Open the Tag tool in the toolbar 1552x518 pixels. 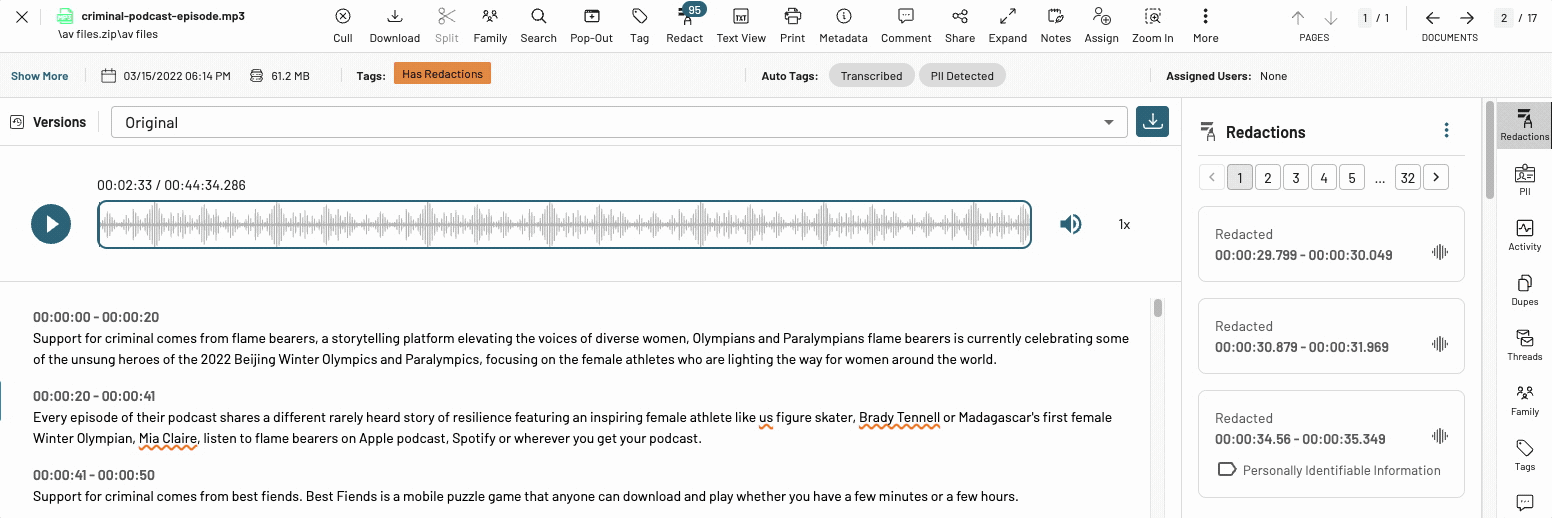[x=640, y=26]
